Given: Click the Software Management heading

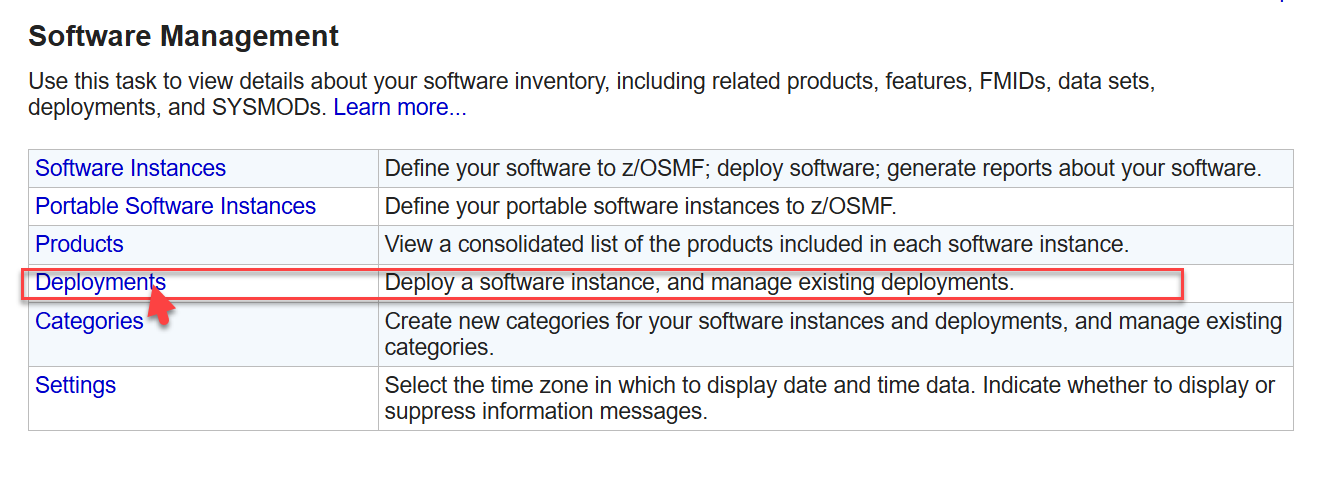Looking at the screenshot, I should (184, 37).
